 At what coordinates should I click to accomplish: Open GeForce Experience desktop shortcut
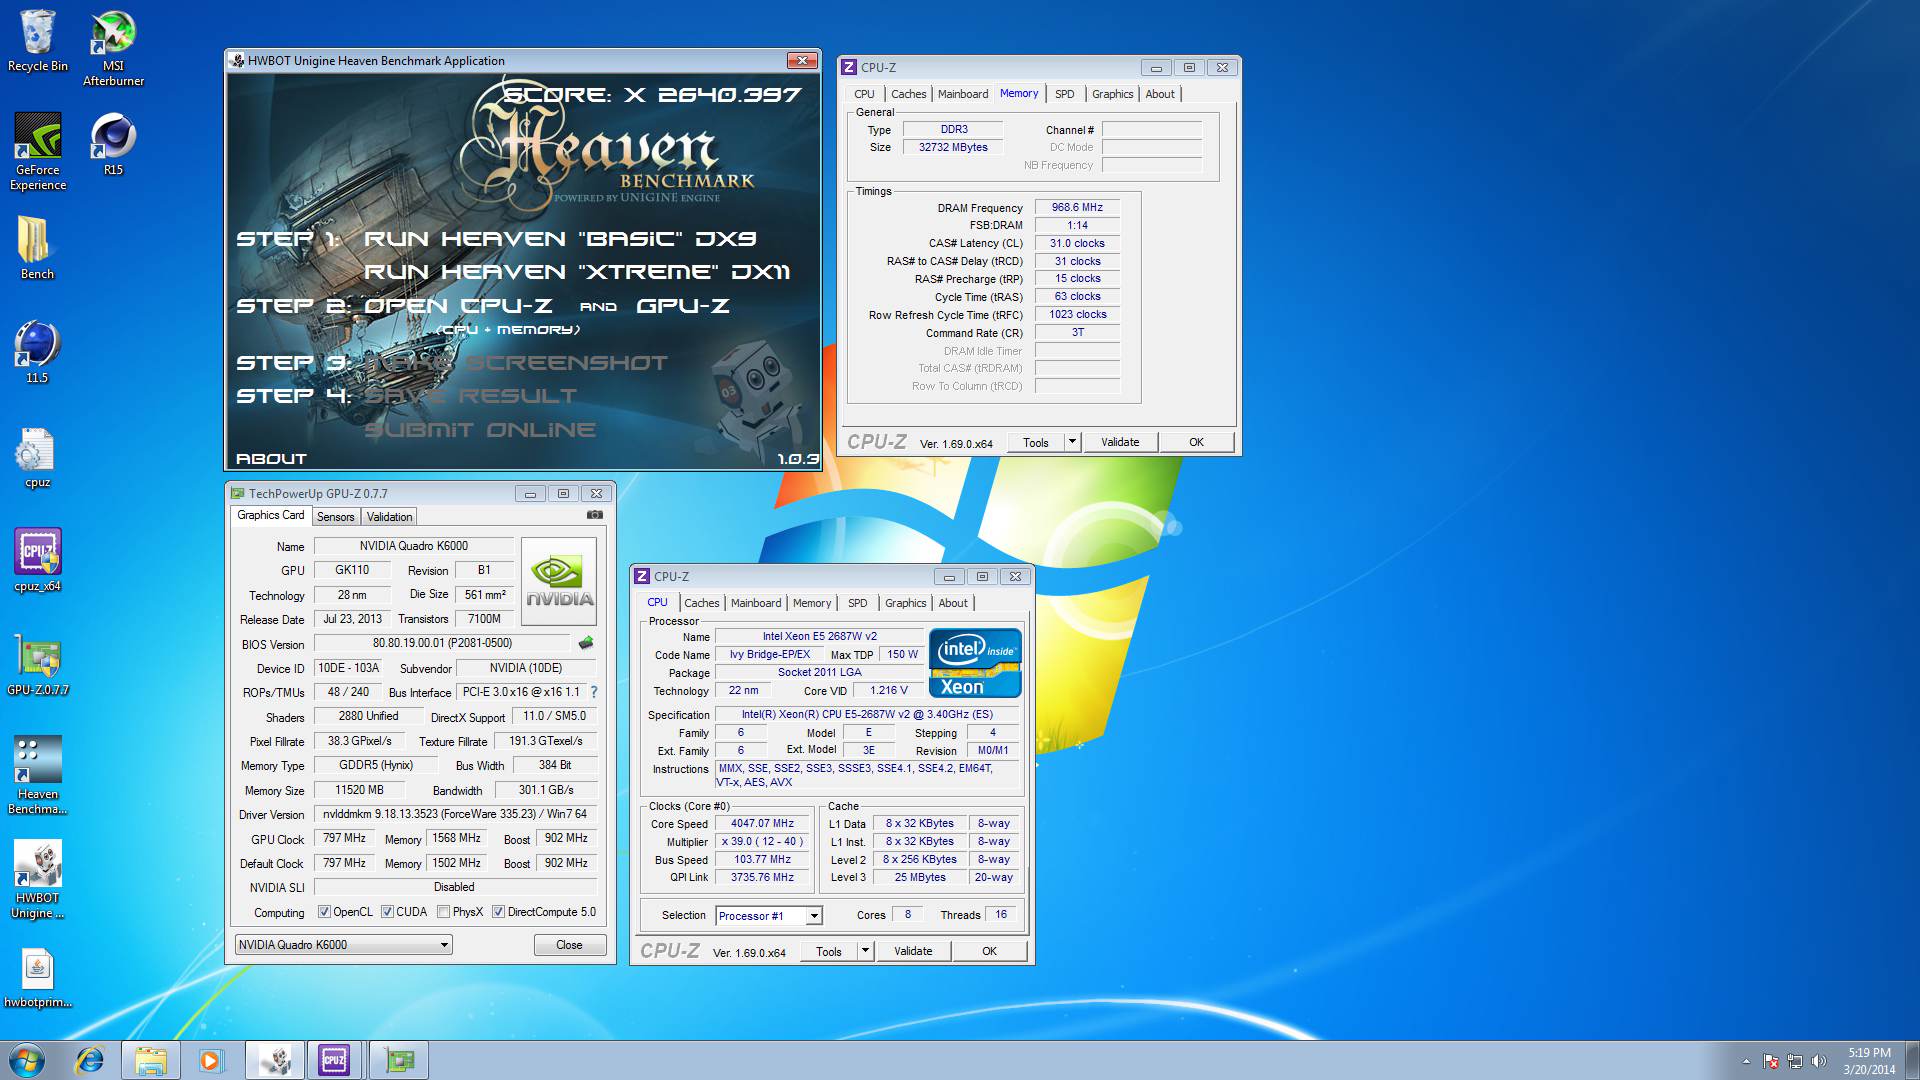click(38, 151)
